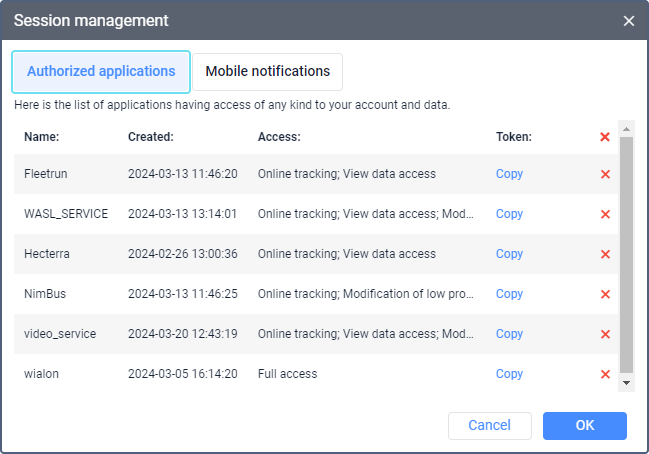Delete the Fleetrun session with red X
This screenshot has width=649, height=454.
(x=605, y=174)
